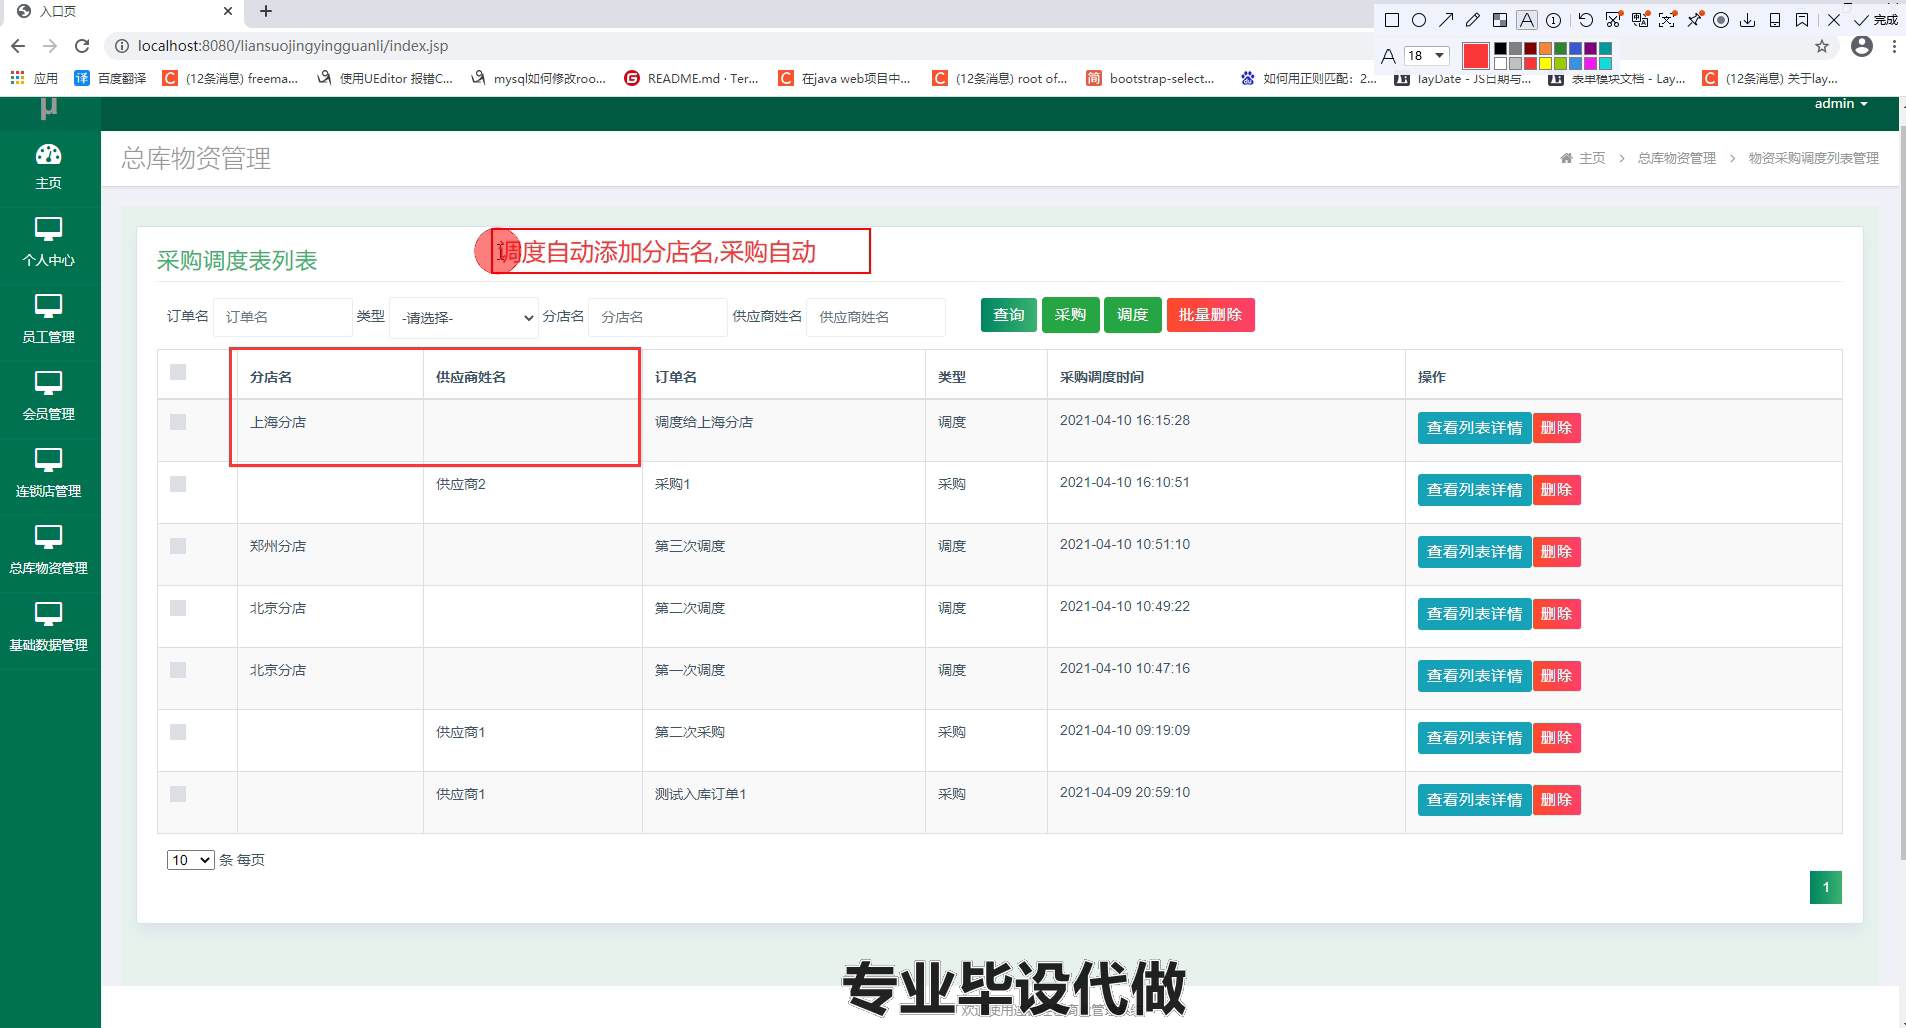Cancel the screenshot with X icon
Screen dimensions: 1906x1028
[x=1834, y=20]
